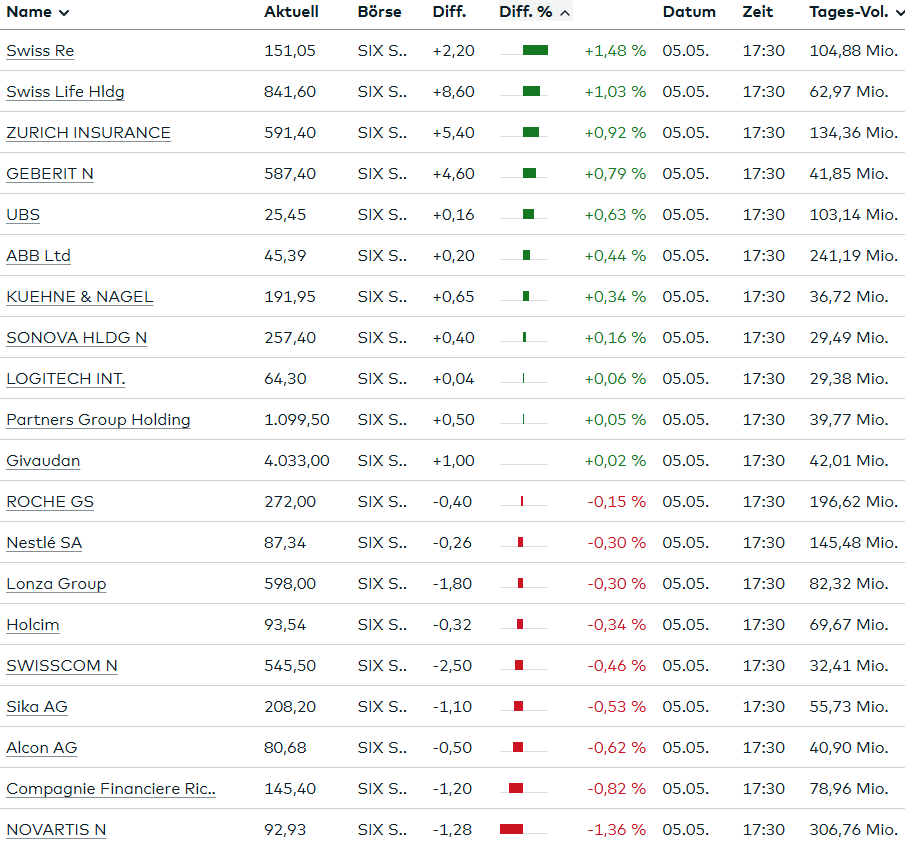Open the Nestlé SA link
Viewport: 905px width, 844px height.
tap(44, 543)
